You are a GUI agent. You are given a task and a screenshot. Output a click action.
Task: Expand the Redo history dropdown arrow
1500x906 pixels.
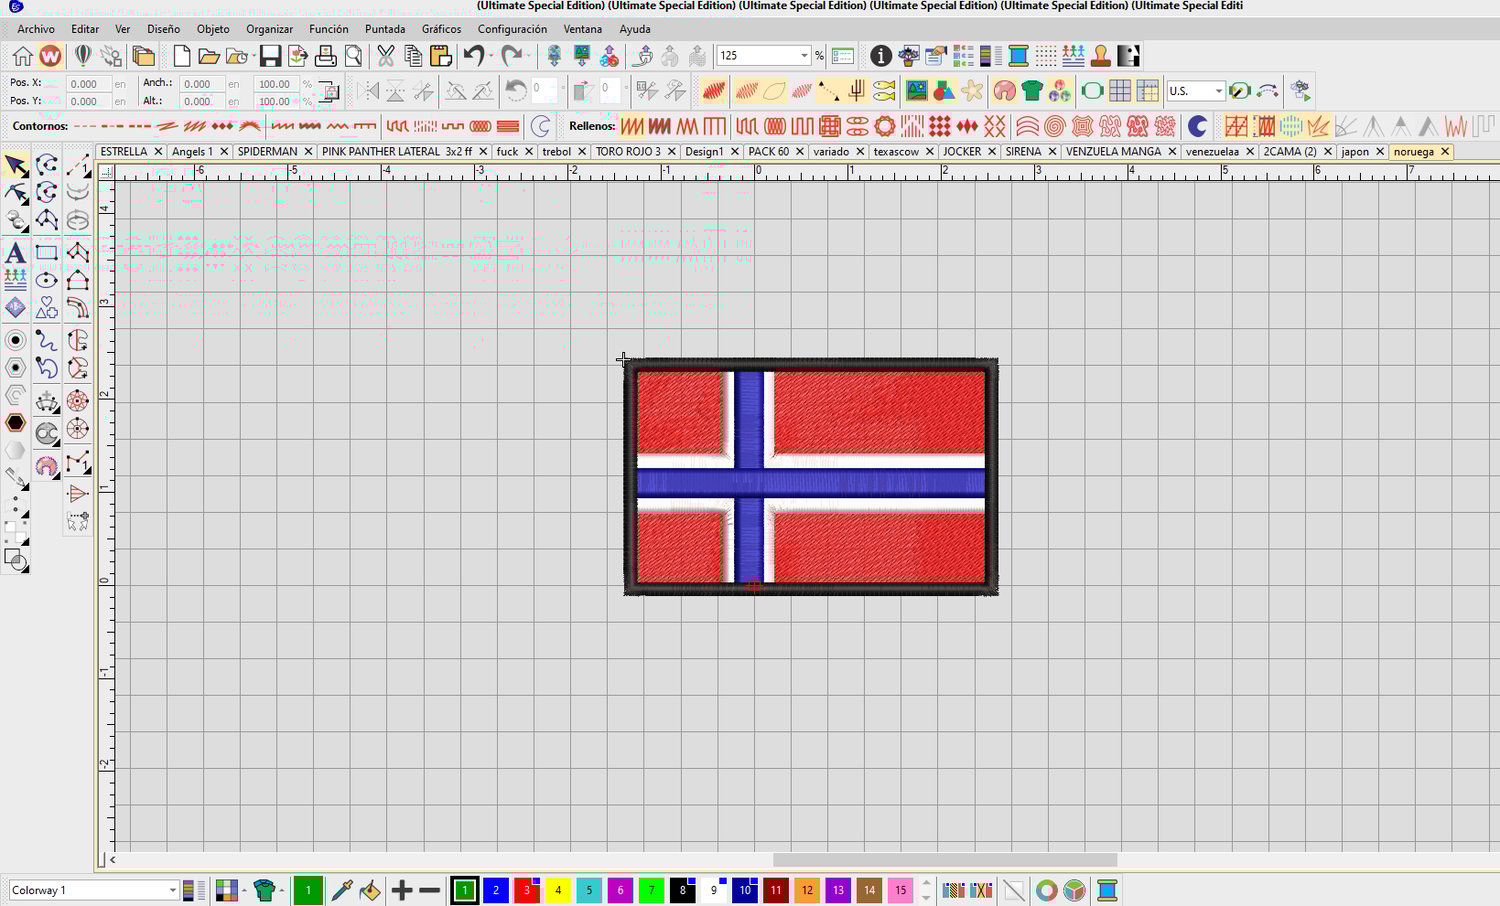point(528,56)
